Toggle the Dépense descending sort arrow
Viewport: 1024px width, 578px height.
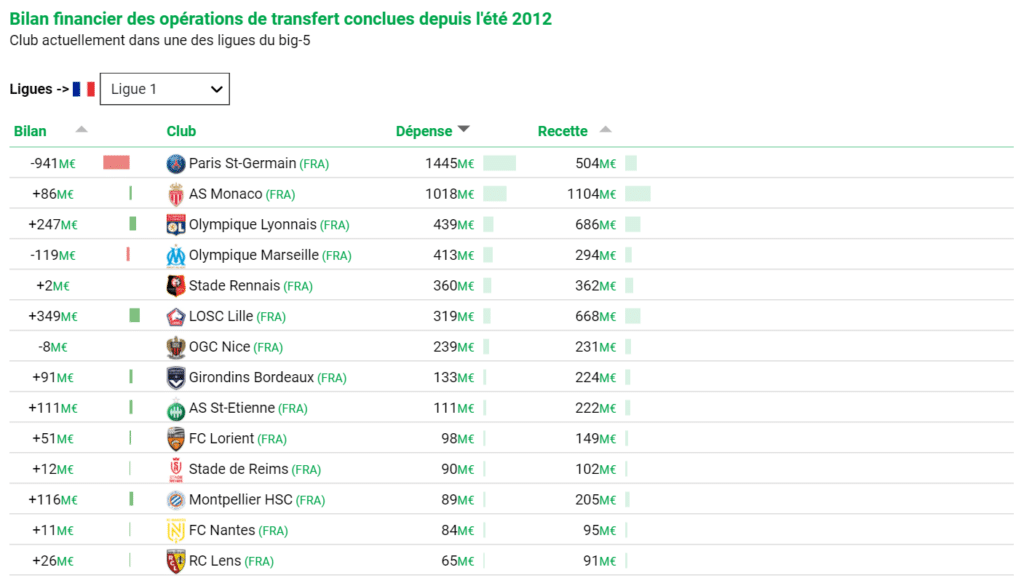pyautogui.click(x=464, y=129)
